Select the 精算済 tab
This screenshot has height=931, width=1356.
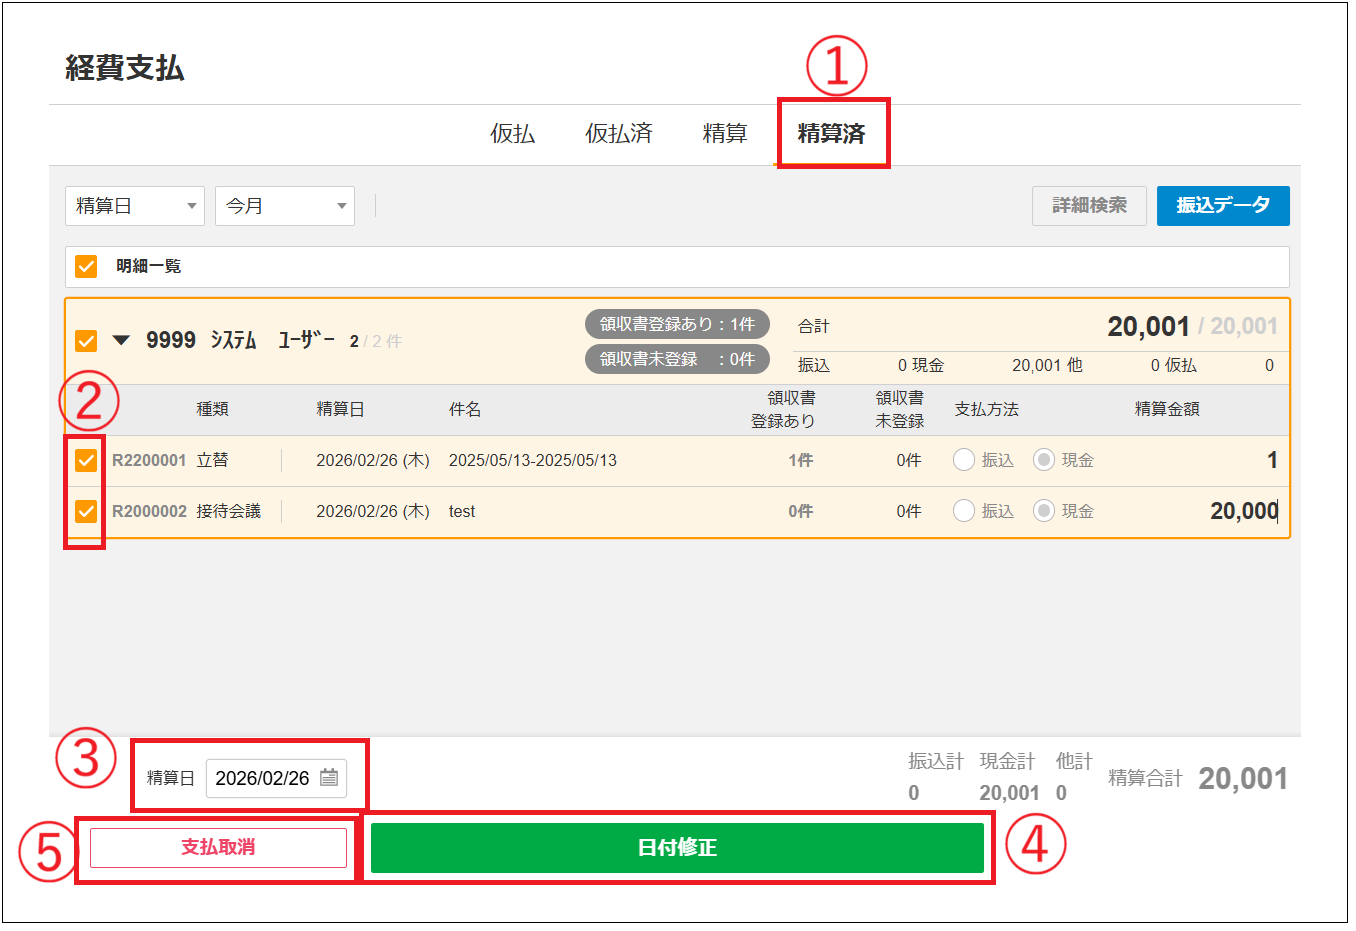(x=831, y=134)
